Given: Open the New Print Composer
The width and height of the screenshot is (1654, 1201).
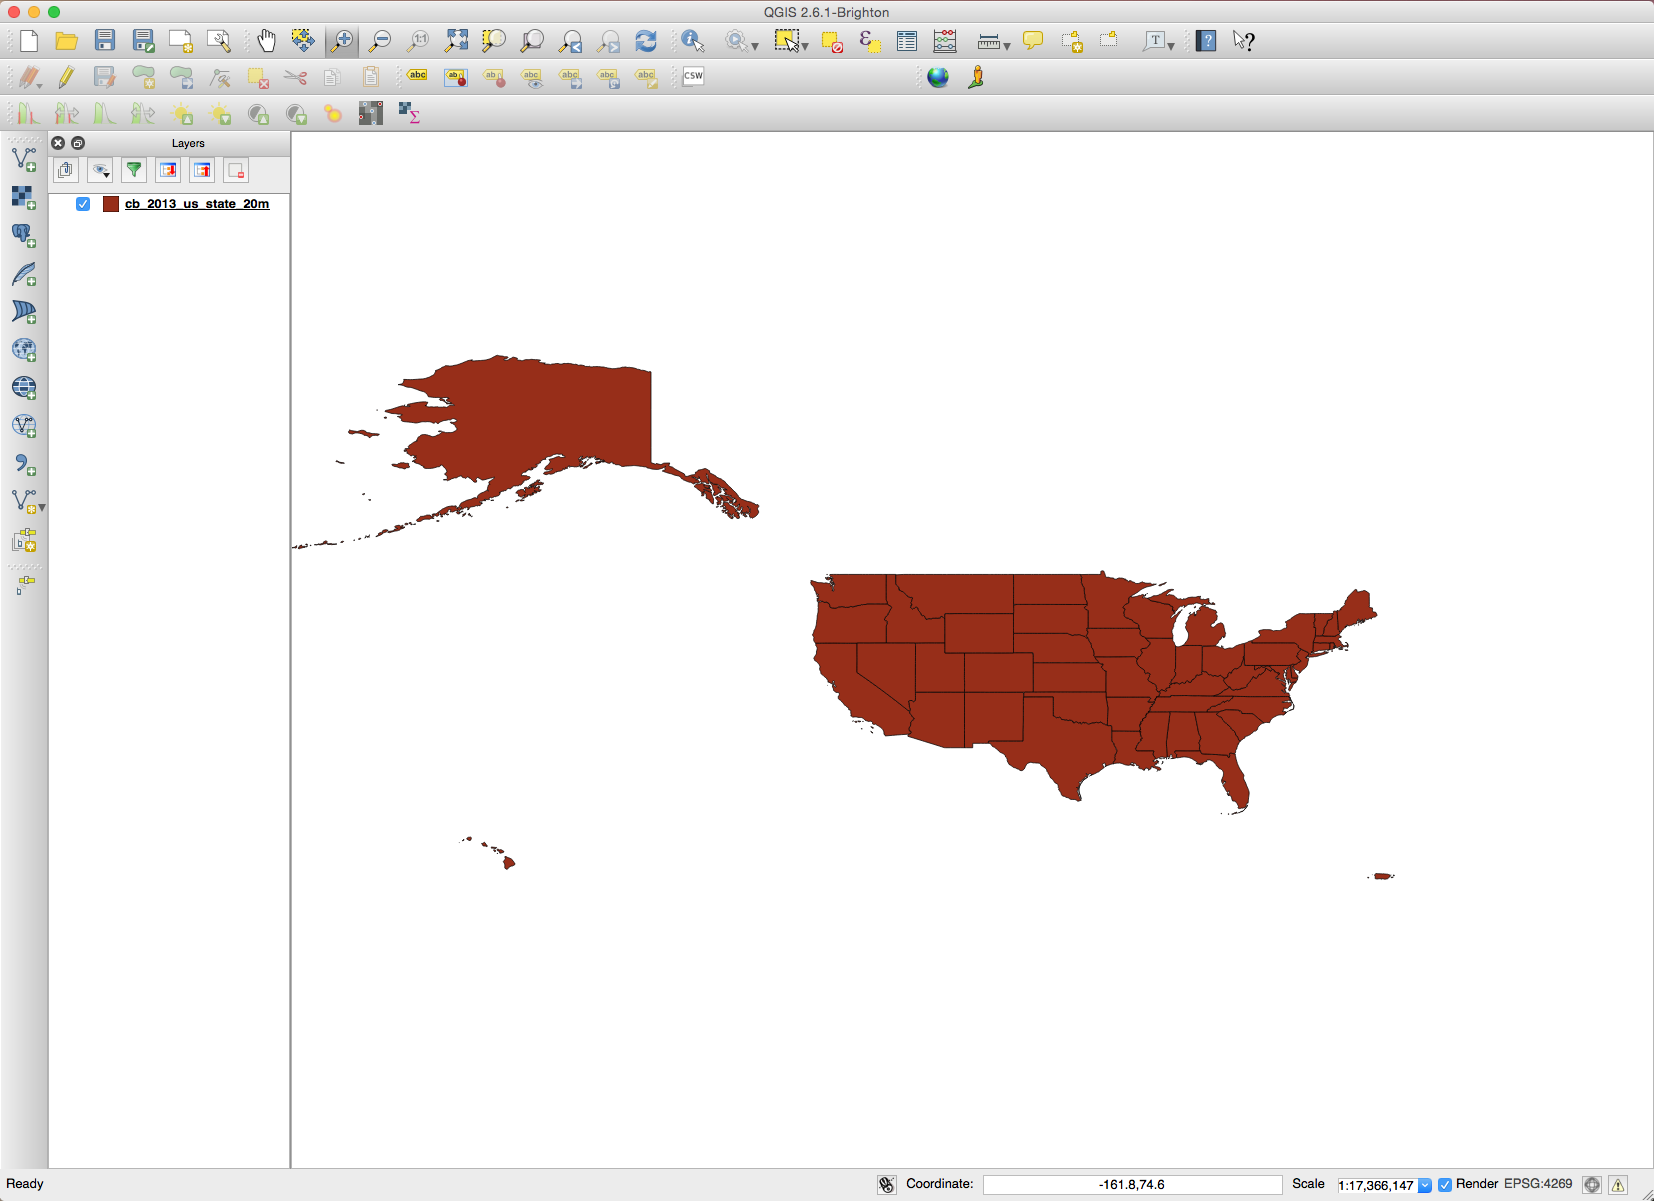Looking at the screenshot, I should click(181, 41).
